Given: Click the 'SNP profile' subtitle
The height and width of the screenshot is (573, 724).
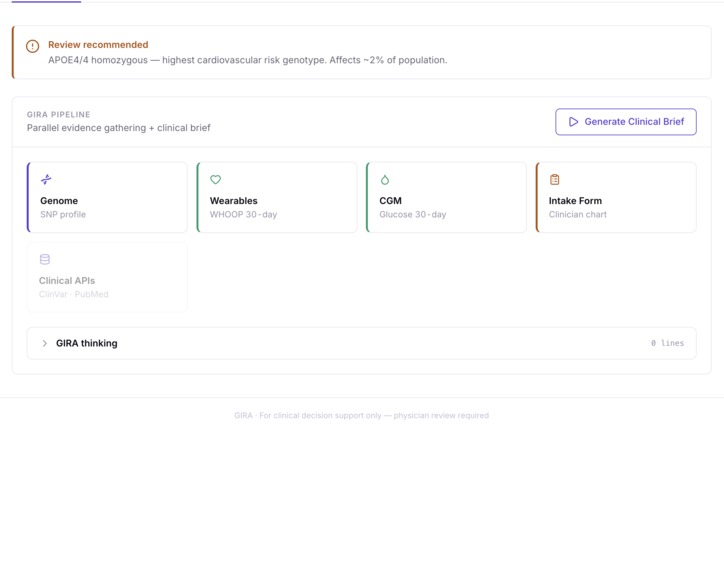Looking at the screenshot, I should click(63, 214).
